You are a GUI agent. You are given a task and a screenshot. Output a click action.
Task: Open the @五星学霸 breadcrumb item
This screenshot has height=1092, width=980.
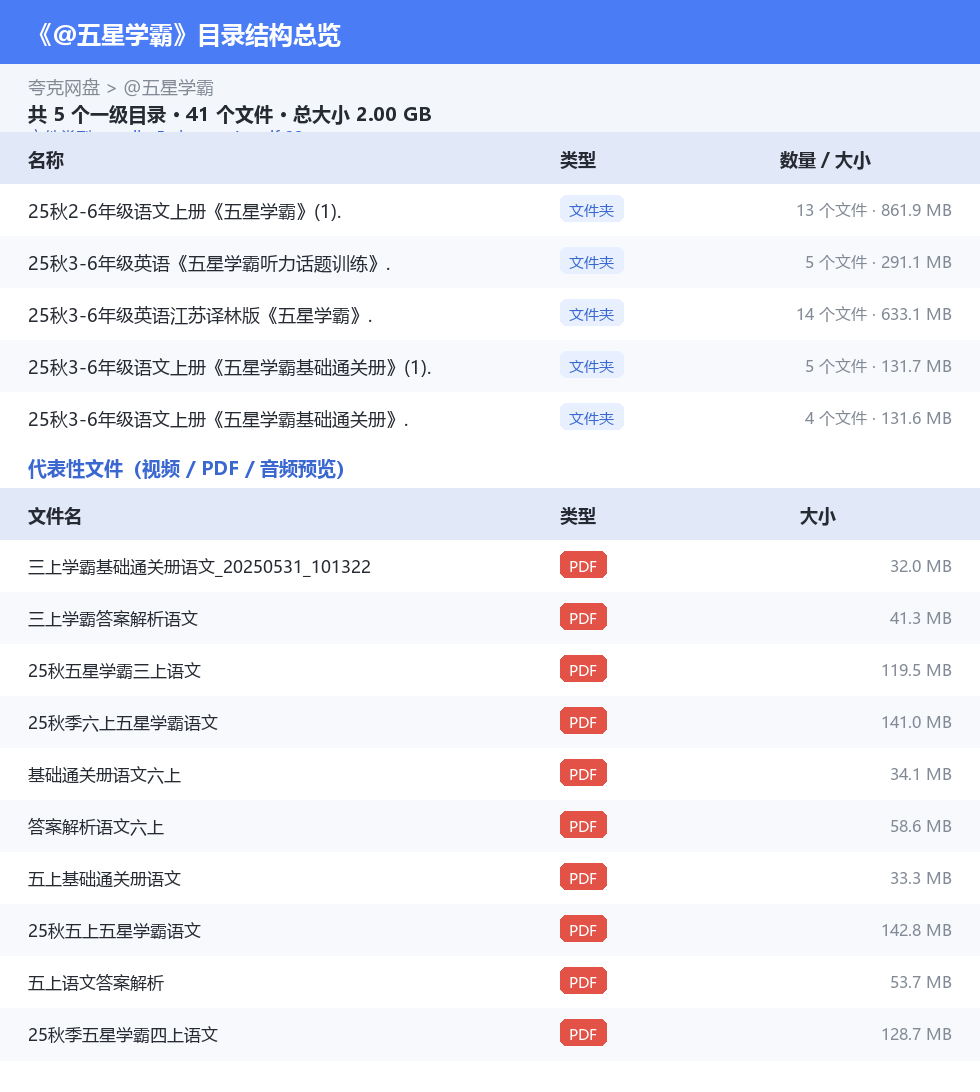point(169,88)
